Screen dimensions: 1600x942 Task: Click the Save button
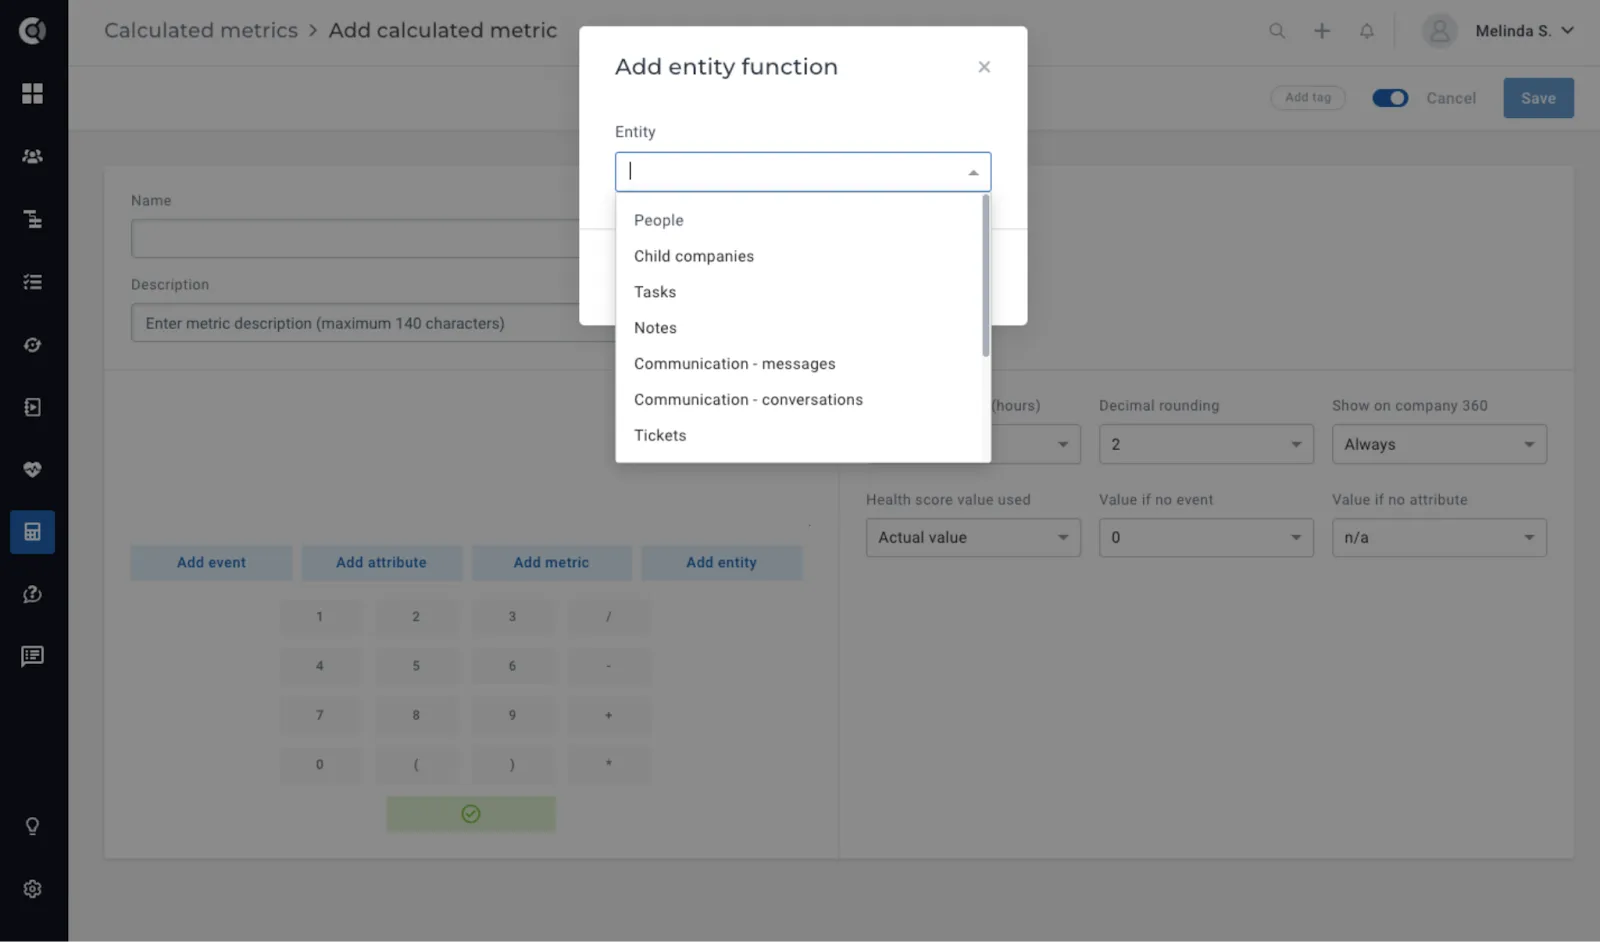pos(1538,98)
